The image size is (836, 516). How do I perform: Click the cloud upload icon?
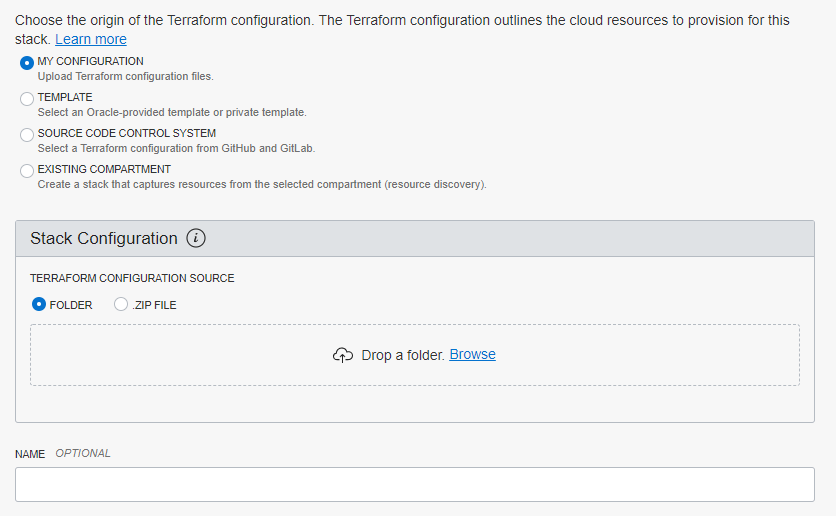pos(343,355)
